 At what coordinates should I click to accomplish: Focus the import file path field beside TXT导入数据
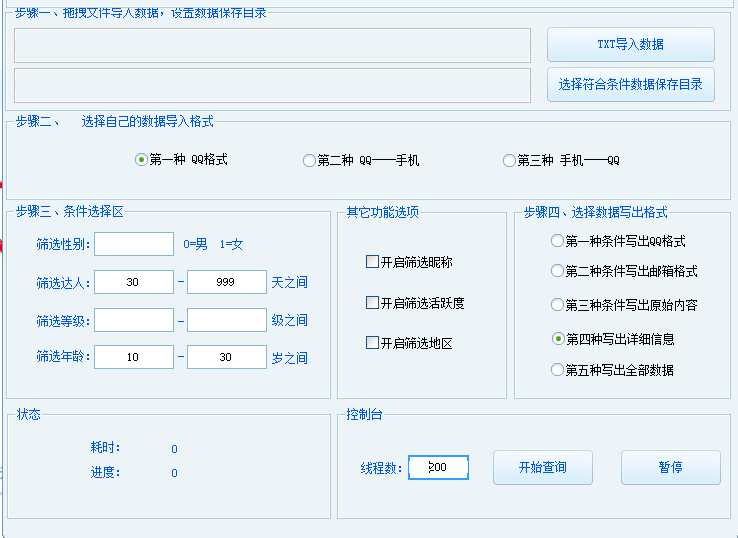pos(273,45)
